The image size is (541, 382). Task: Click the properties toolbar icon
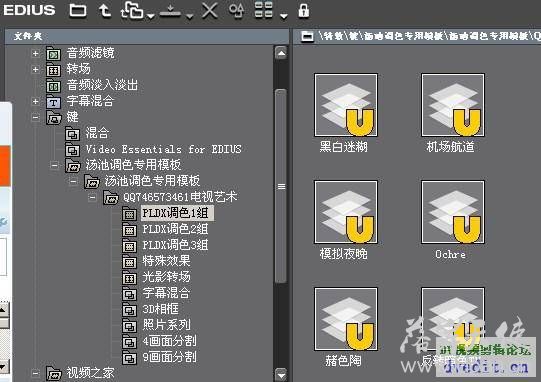coord(236,10)
